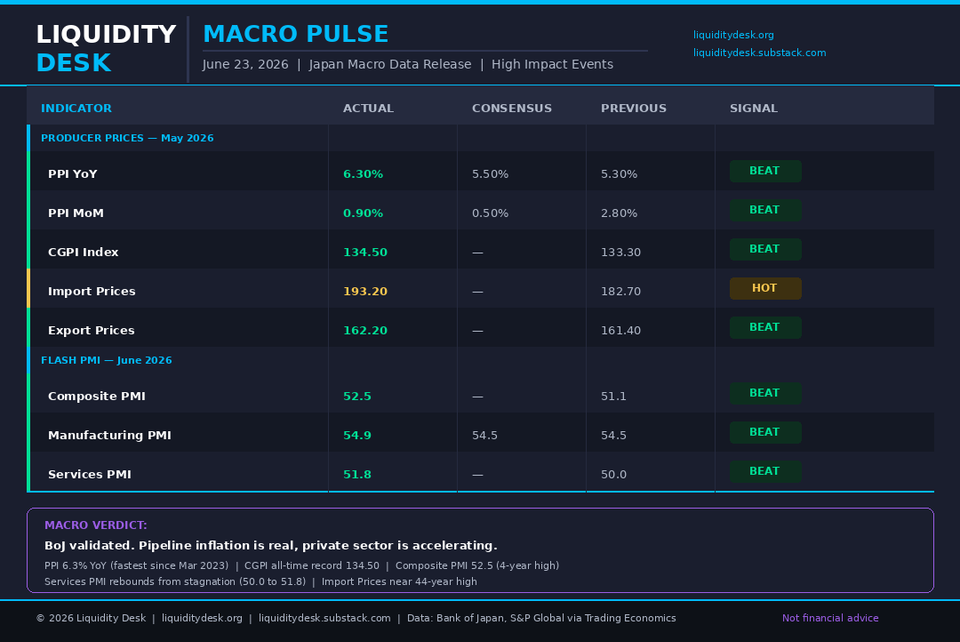Click the 'BoJ validated' verdict sentence
Screen dimensions: 960x642
(x=271, y=545)
